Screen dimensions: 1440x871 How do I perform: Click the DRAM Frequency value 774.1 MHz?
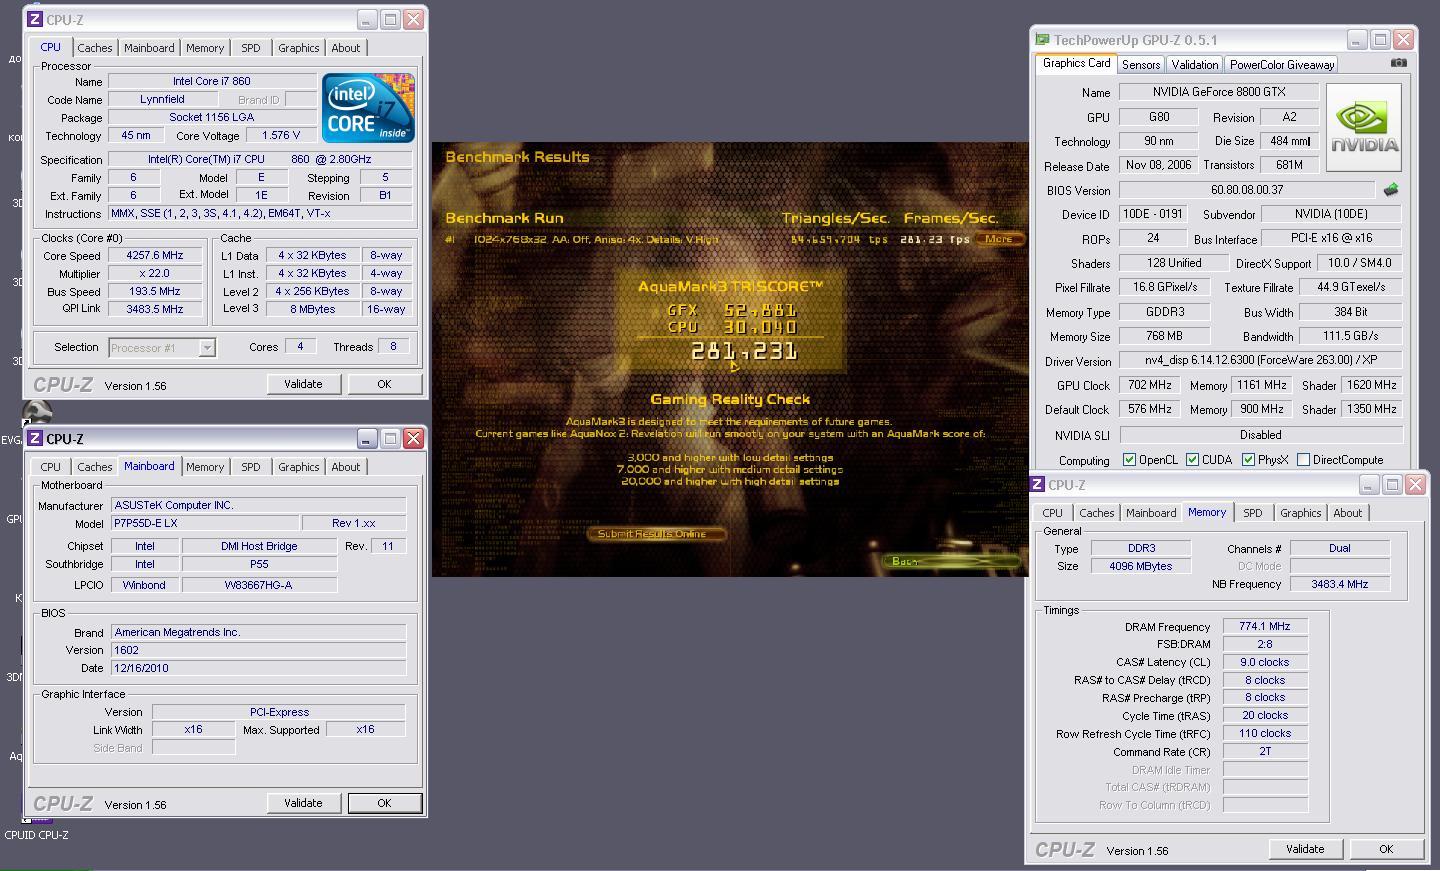click(1265, 627)
